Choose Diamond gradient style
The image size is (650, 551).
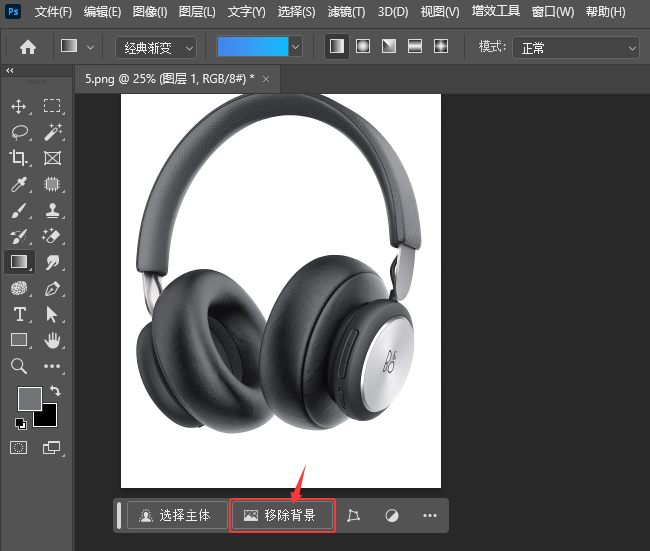(x=441, y=46)
